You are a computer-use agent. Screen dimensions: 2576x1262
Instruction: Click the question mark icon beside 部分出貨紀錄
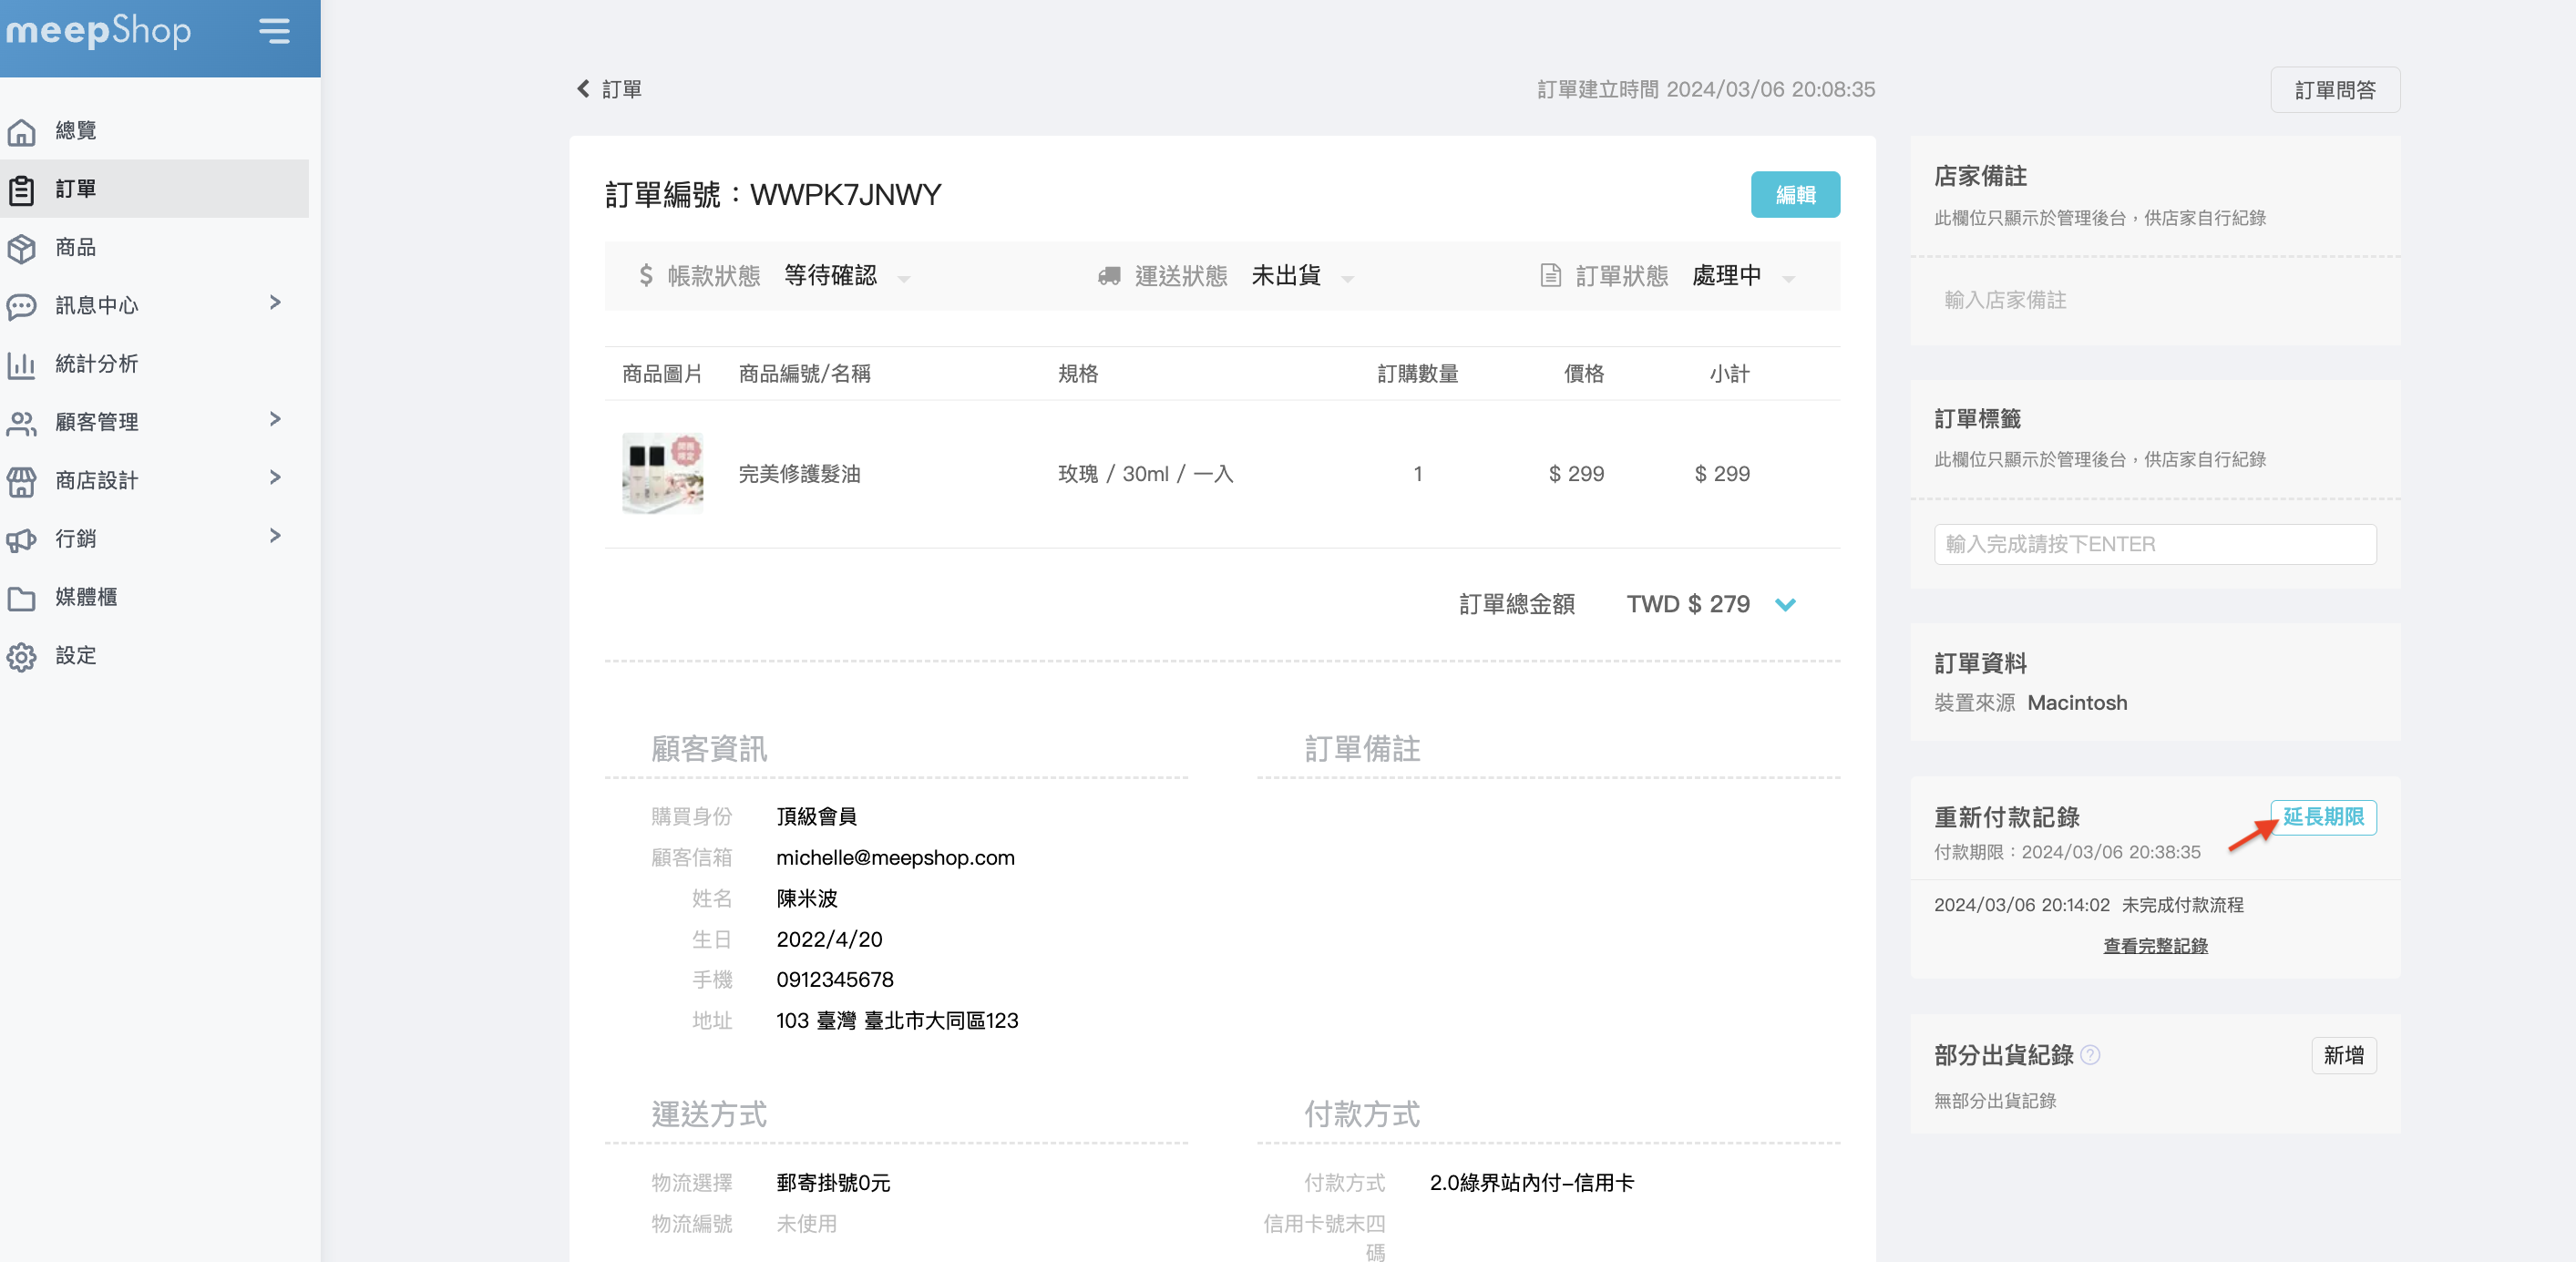2090,1055
